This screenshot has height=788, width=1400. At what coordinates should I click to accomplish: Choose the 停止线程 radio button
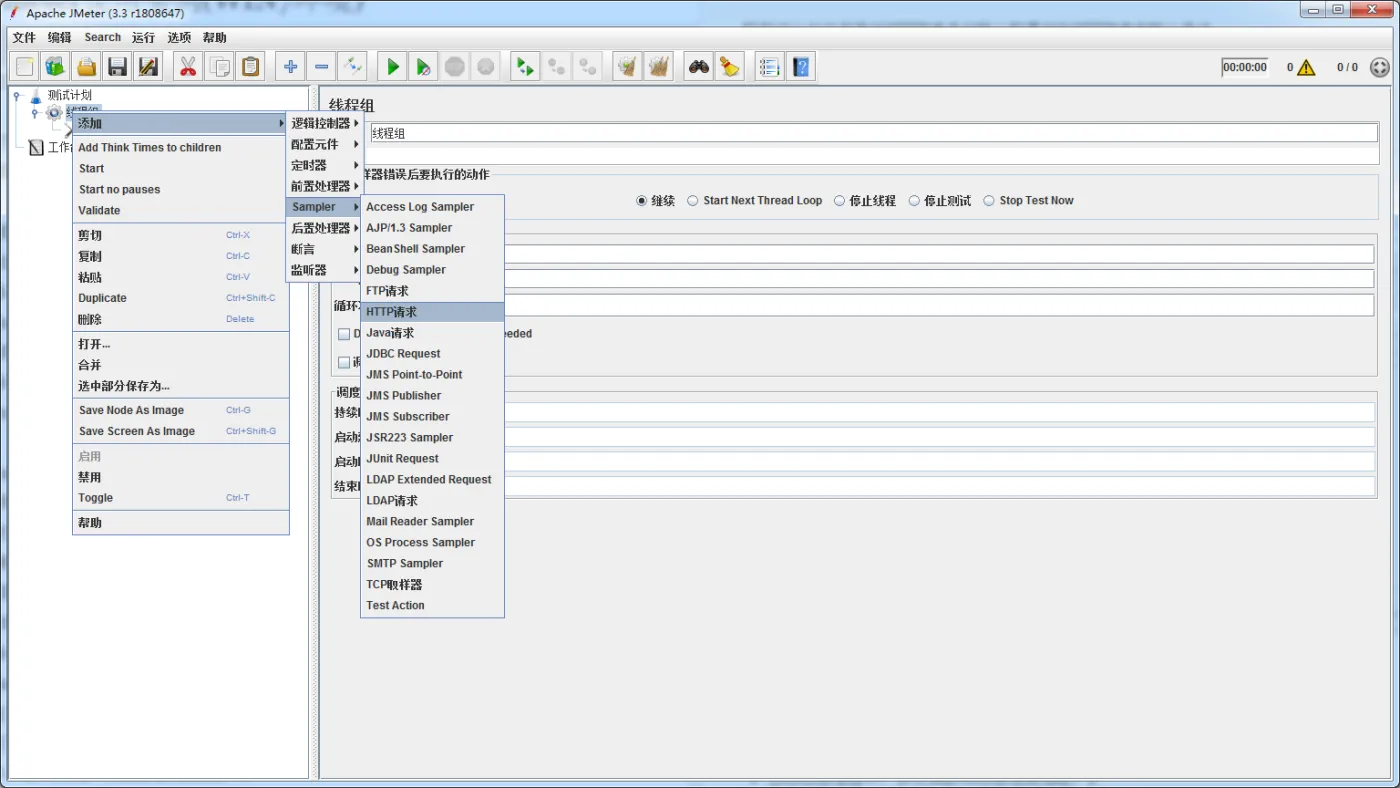[839, 201]
